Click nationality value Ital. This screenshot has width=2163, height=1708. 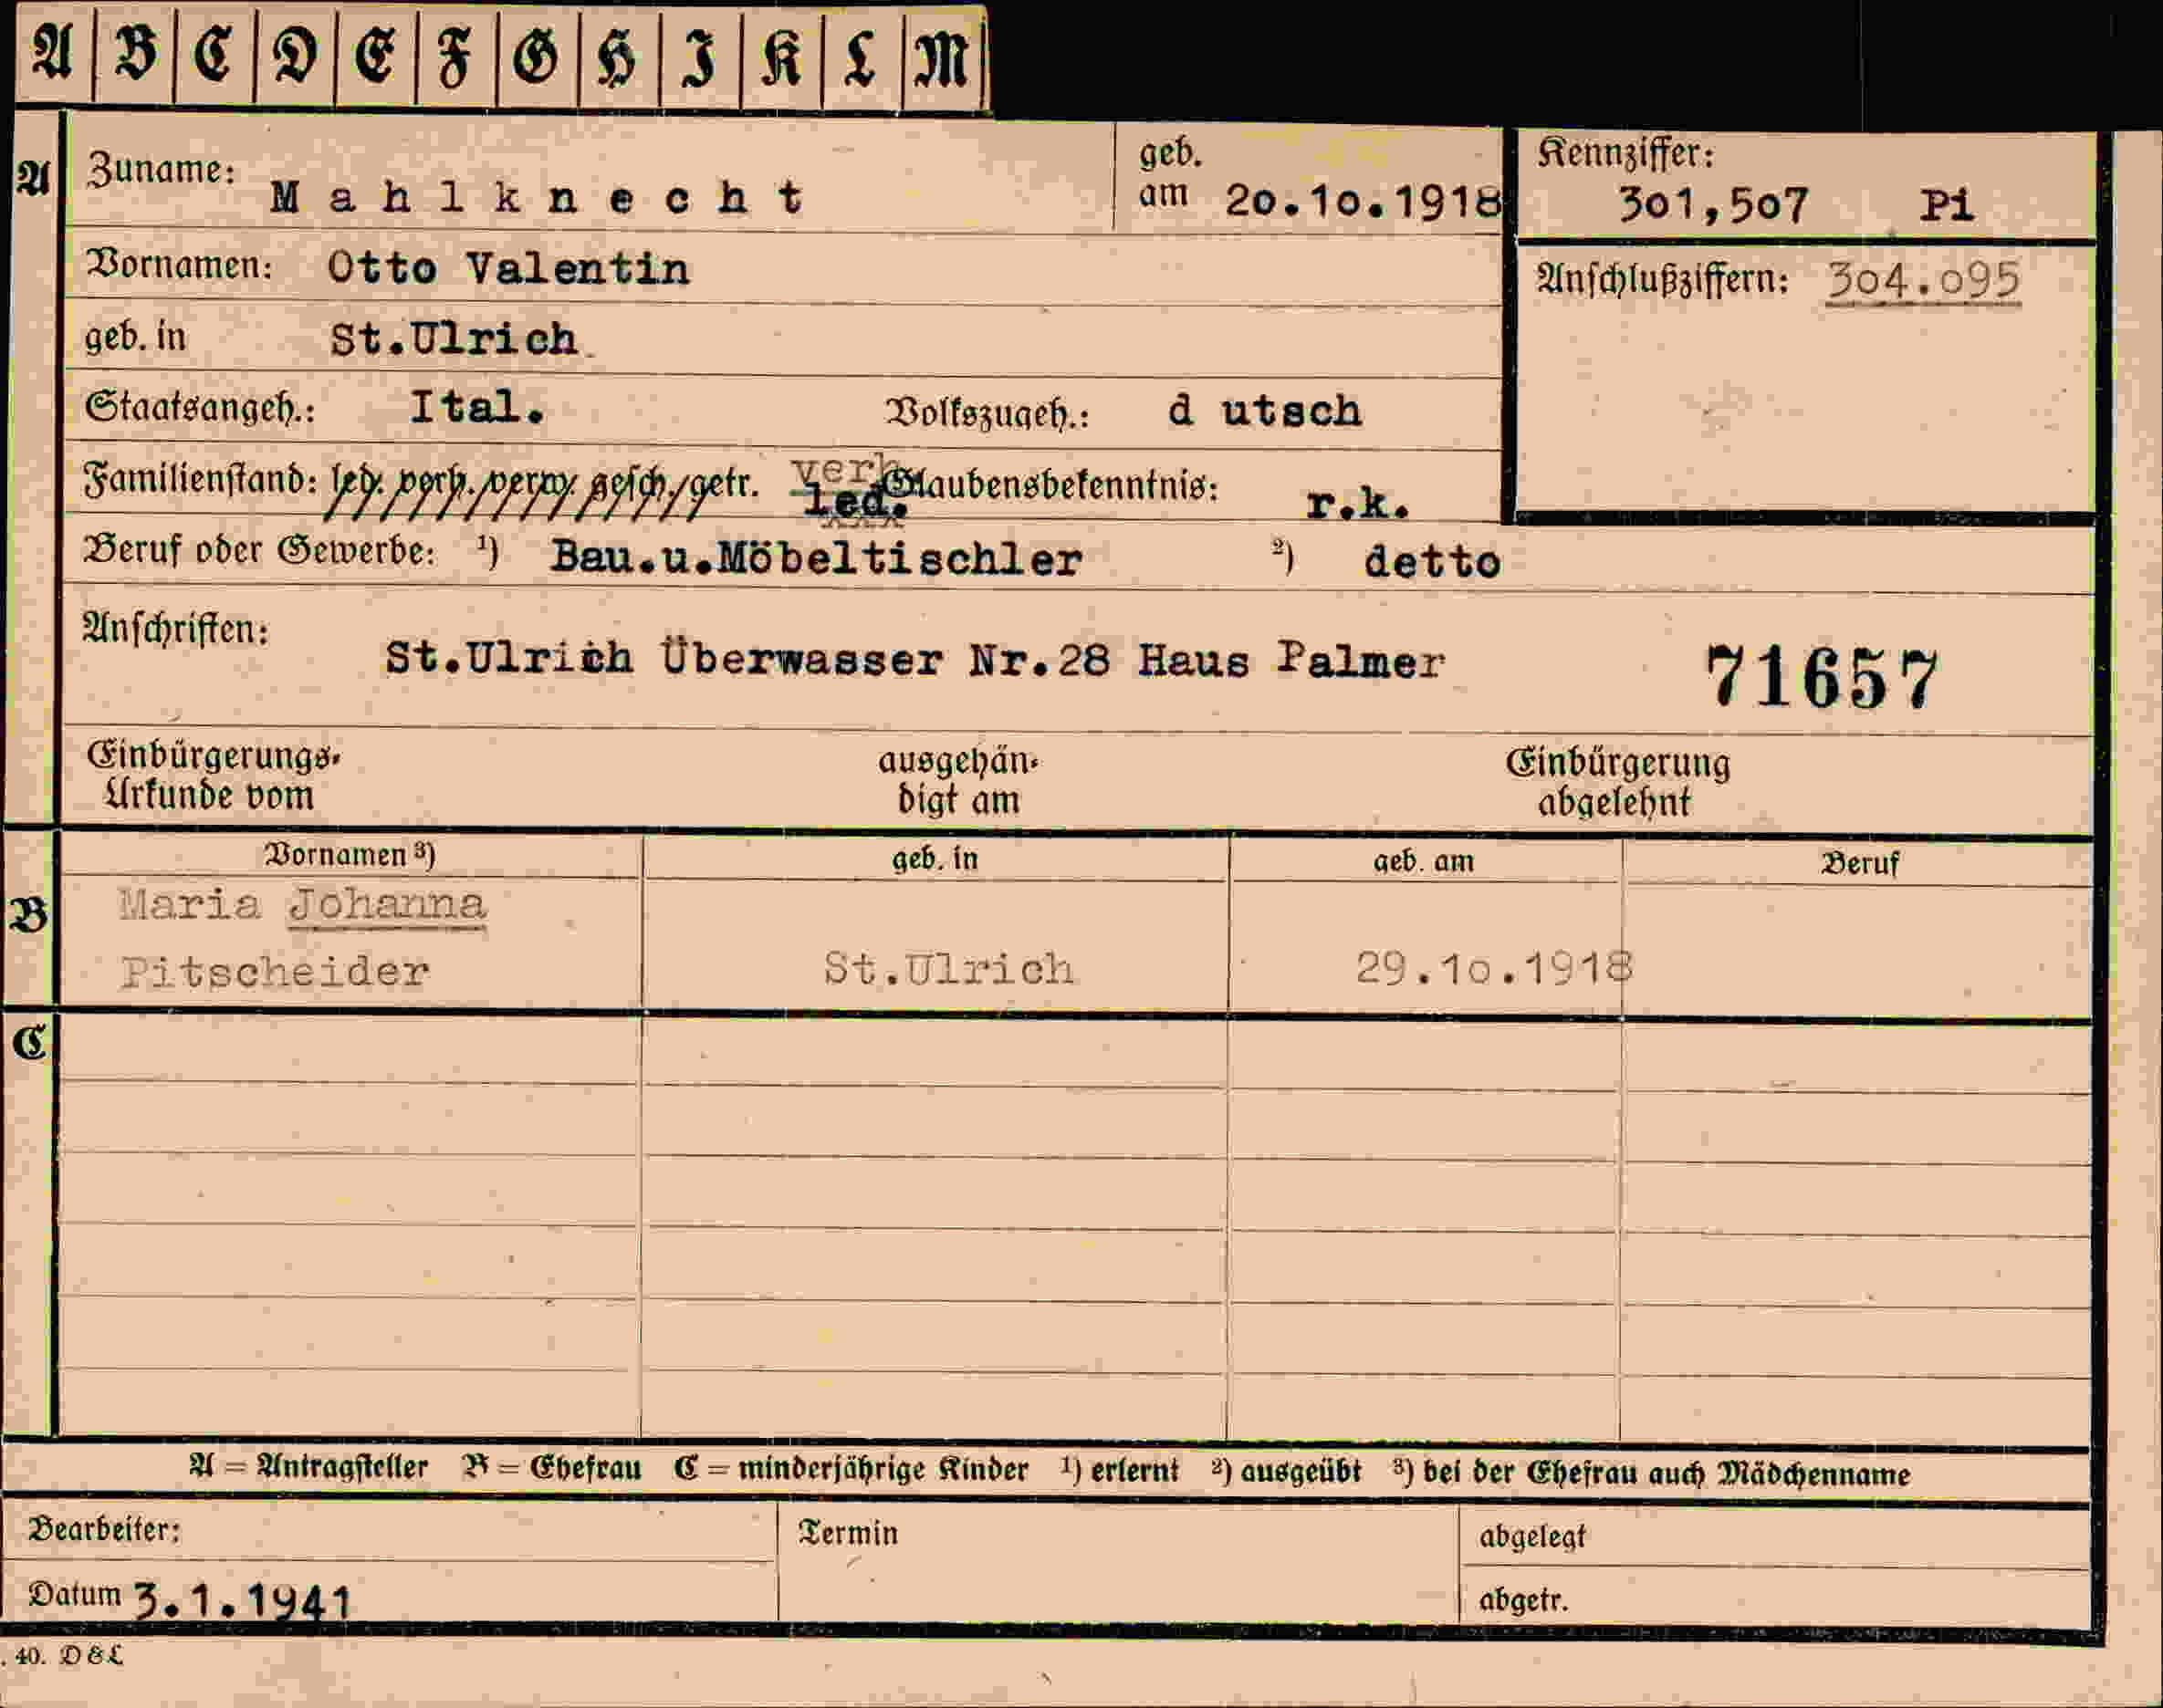pos(477,407)
